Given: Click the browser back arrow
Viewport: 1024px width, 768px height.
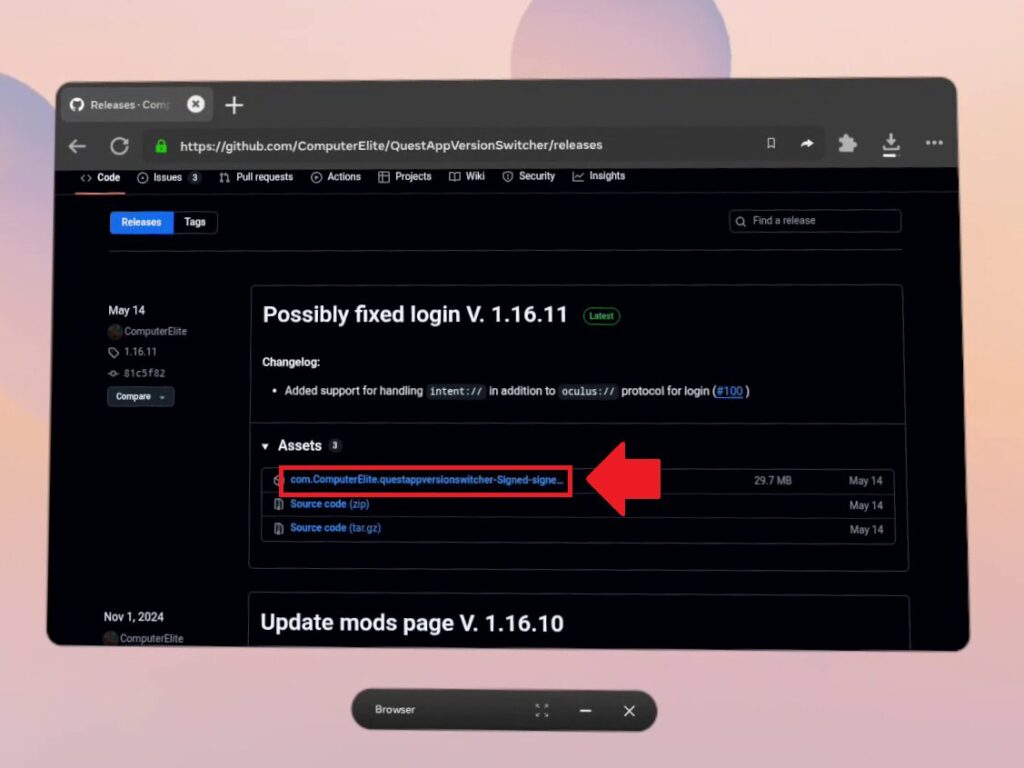Looking at the screenshot, I should [x=77, y=146].
